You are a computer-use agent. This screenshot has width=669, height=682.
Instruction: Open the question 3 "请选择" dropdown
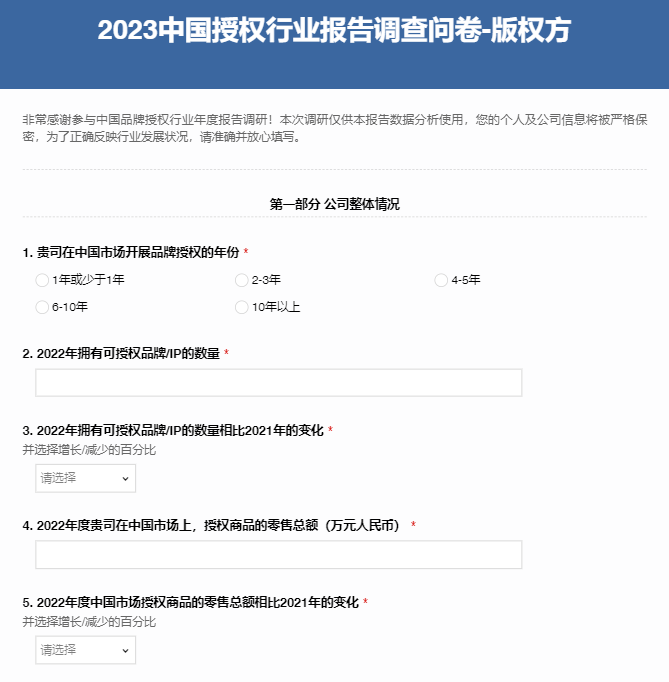(85, 478)
